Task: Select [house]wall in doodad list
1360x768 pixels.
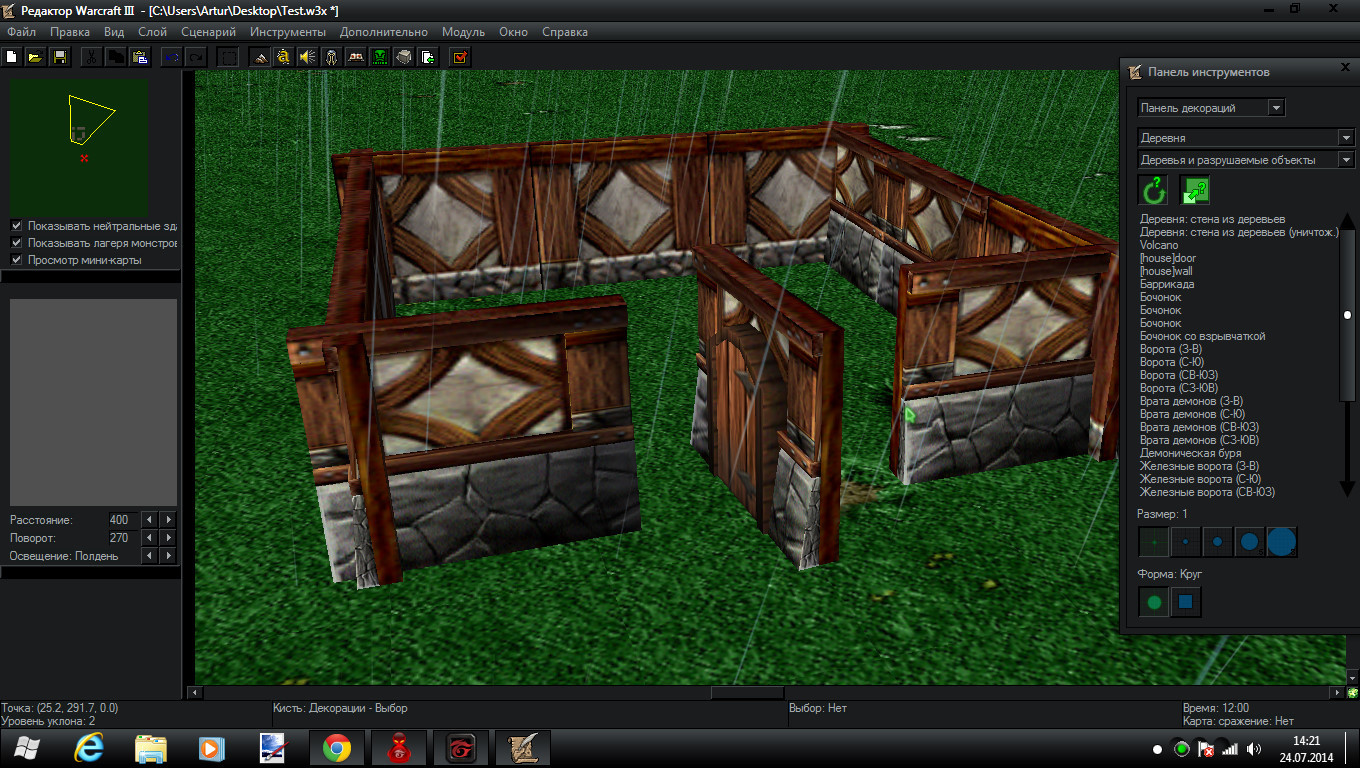Action: pos(1166,271)
